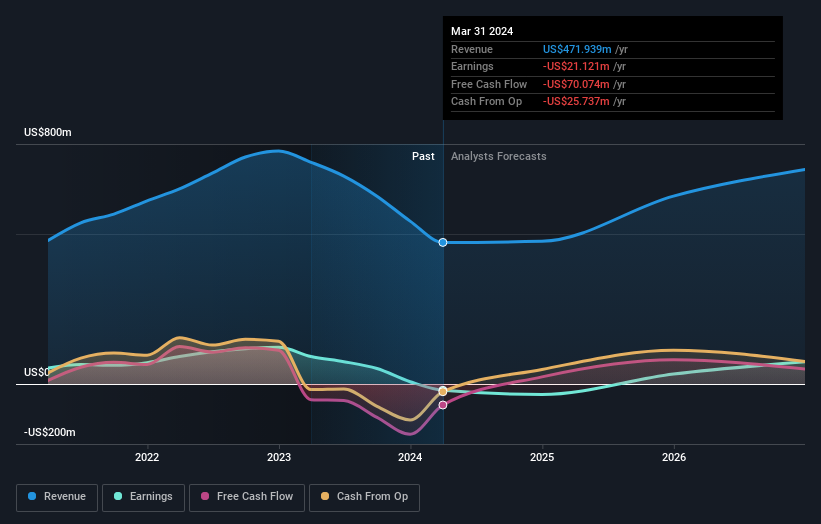821x524 pixels.
Task: Toggle the Revenue series legend button
Action: pyautogui.click(x=57, y=497)
